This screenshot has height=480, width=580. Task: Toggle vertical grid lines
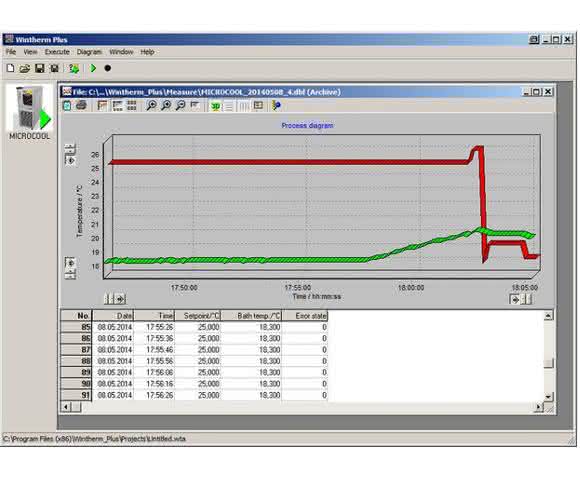point(244,106)
